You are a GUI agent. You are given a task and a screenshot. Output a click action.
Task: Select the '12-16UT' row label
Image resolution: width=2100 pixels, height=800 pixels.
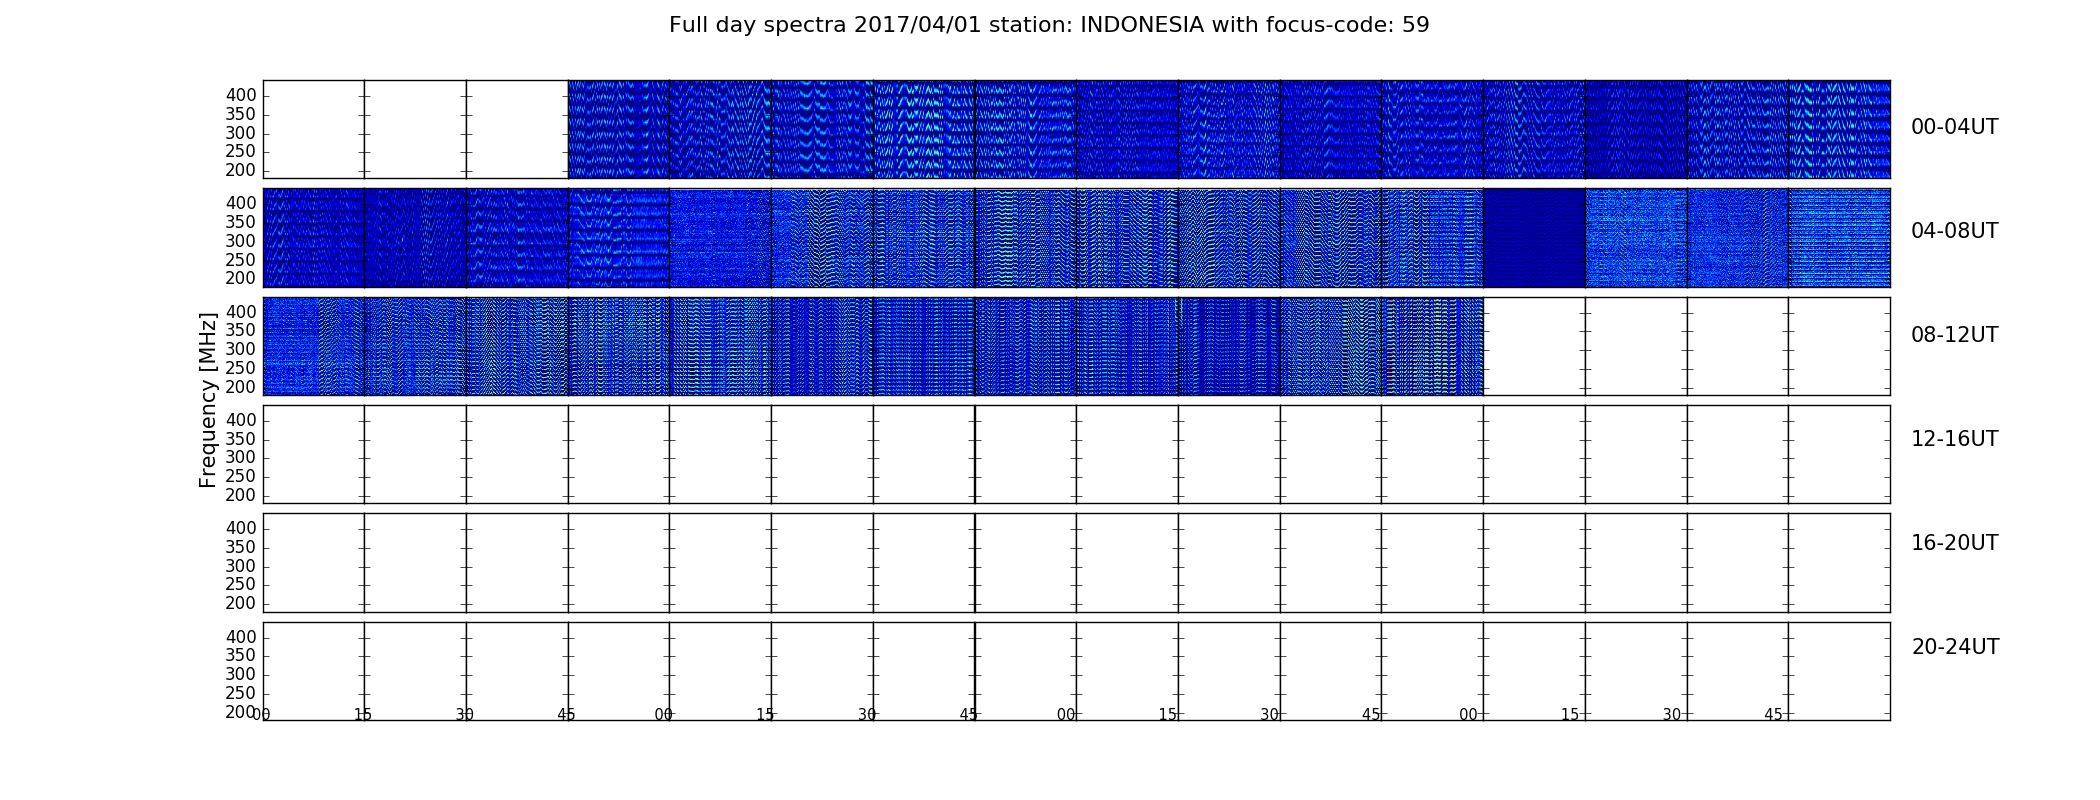pos(1954,439)
